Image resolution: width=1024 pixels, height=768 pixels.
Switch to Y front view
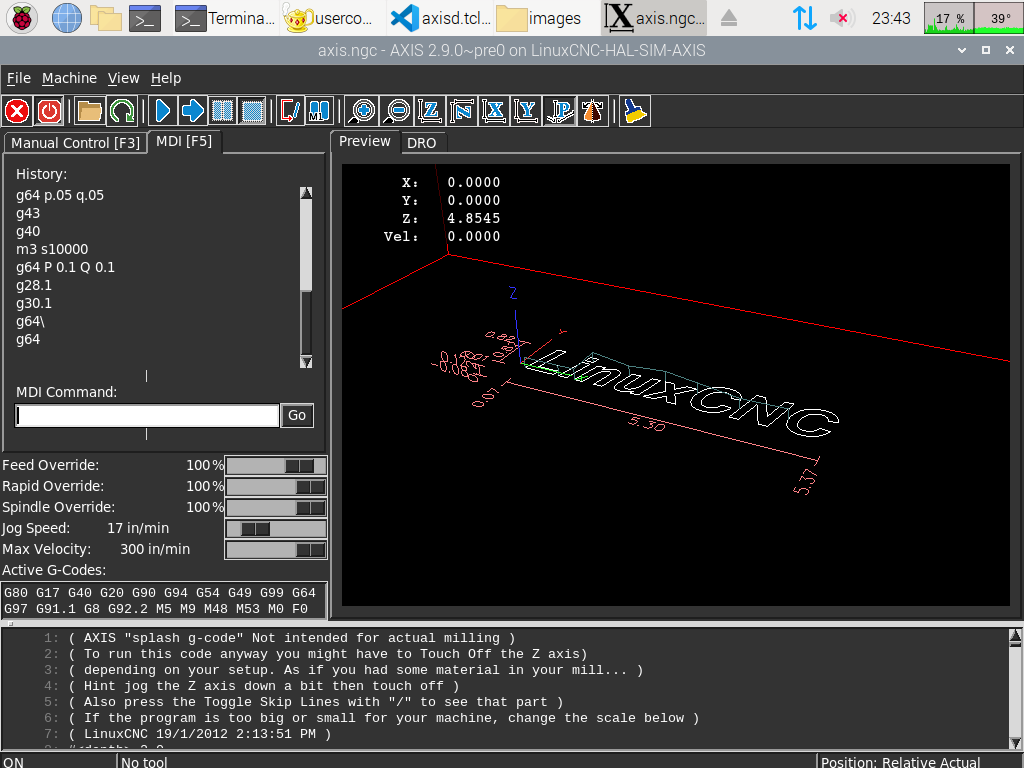(x=526, y=111)
